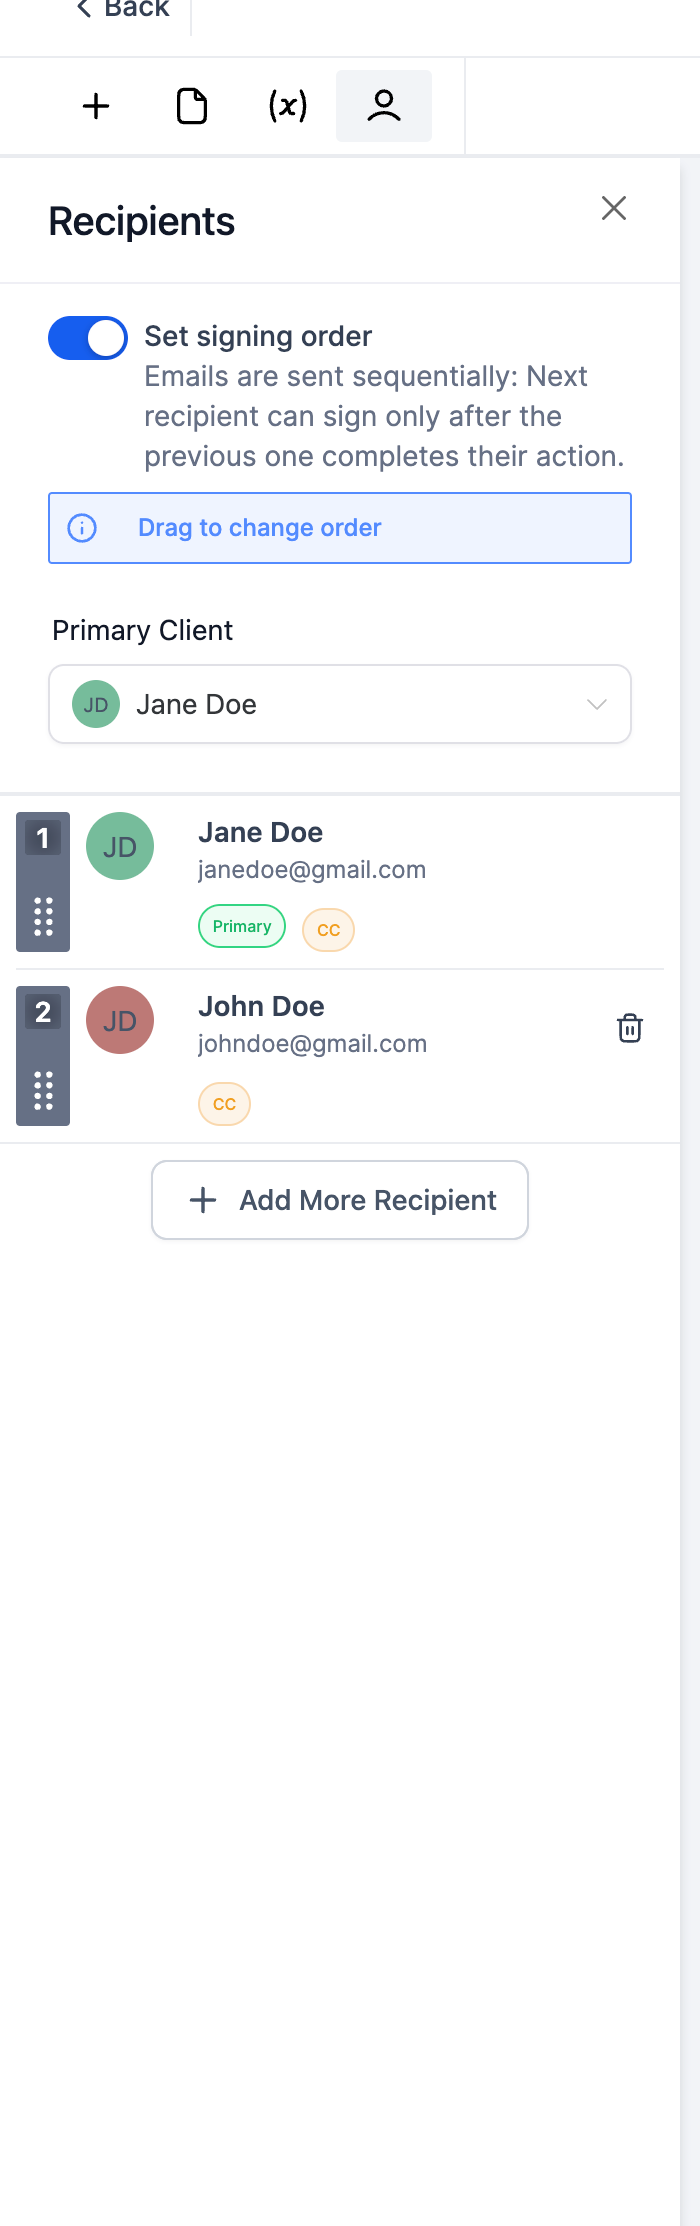Click drag handle for recipient 1

pos(43,916)
